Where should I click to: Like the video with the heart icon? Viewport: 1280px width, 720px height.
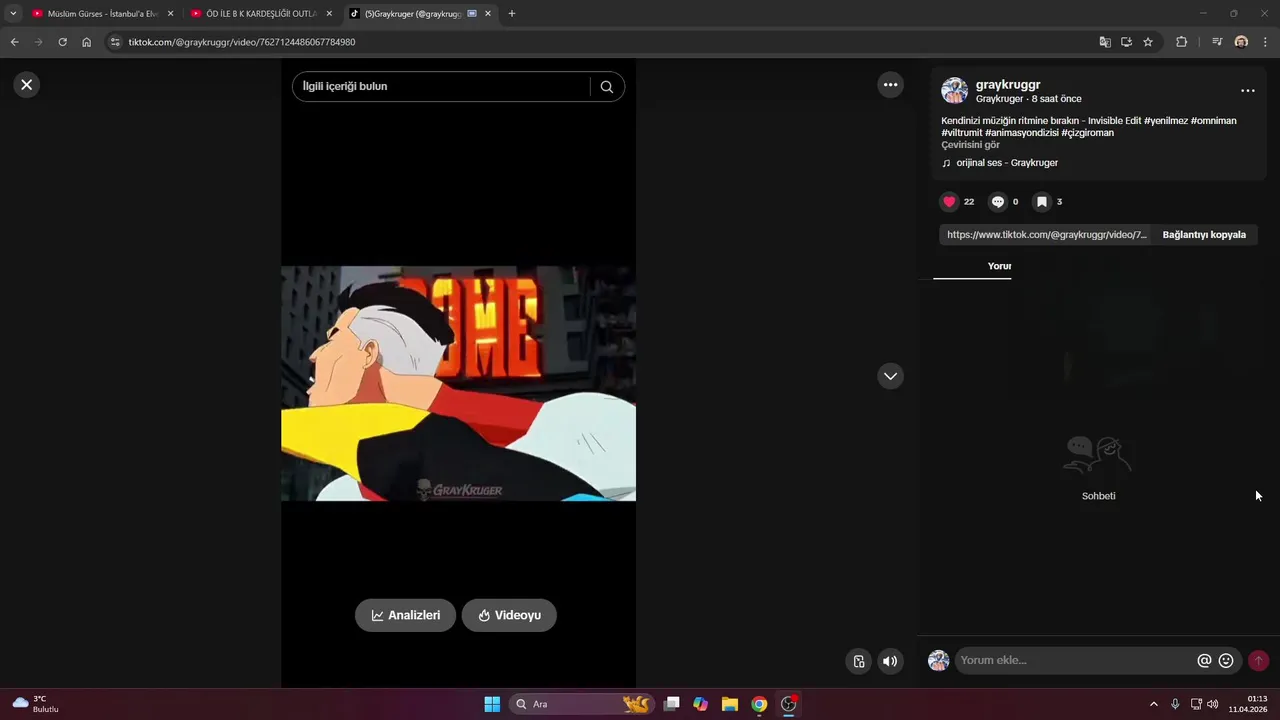click(949, 202)
